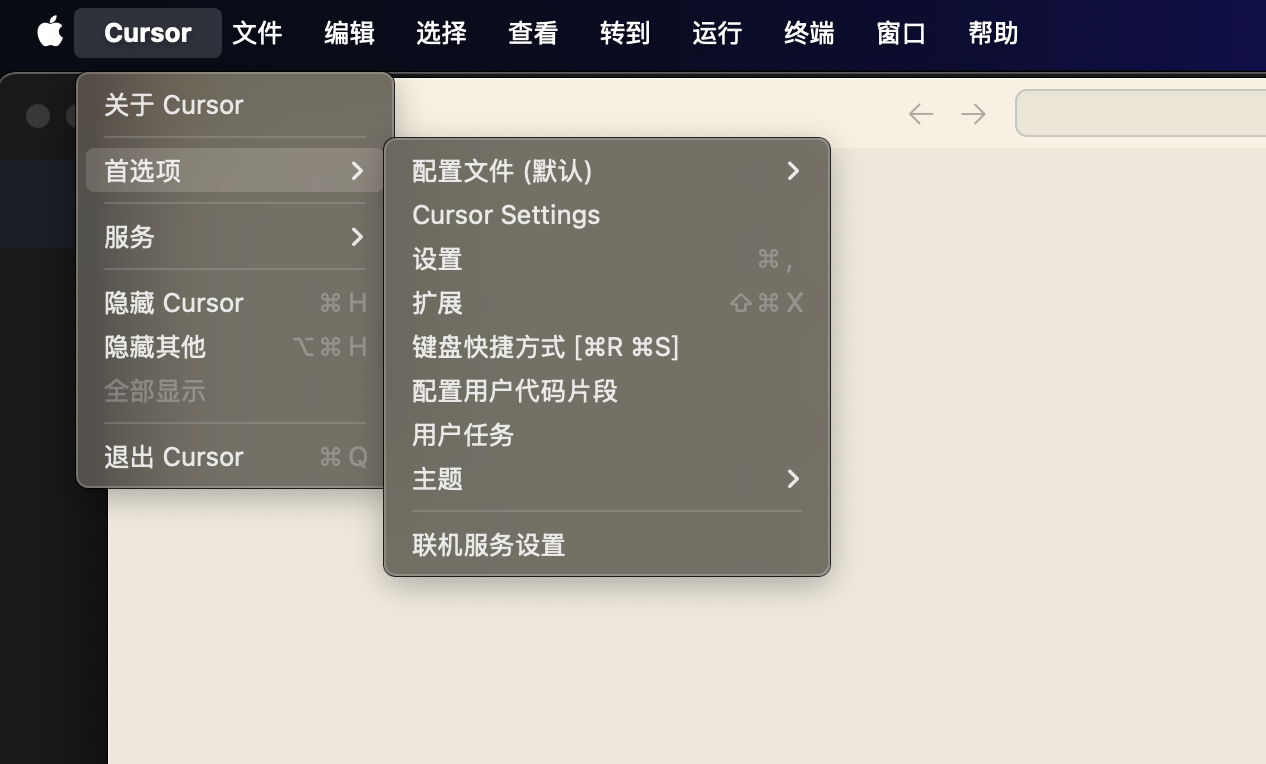Open the 转到 menu
1266x764 pixels.
point(626,33)
